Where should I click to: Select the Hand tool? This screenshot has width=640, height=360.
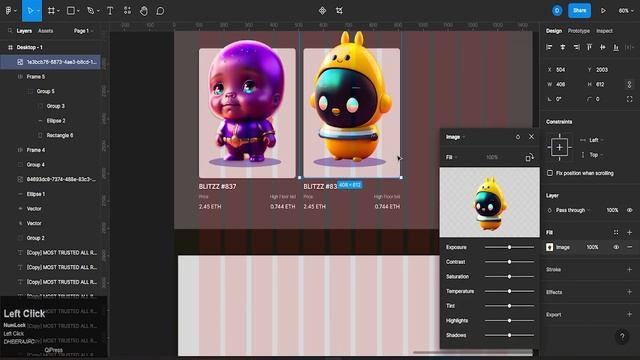[144, 11]
